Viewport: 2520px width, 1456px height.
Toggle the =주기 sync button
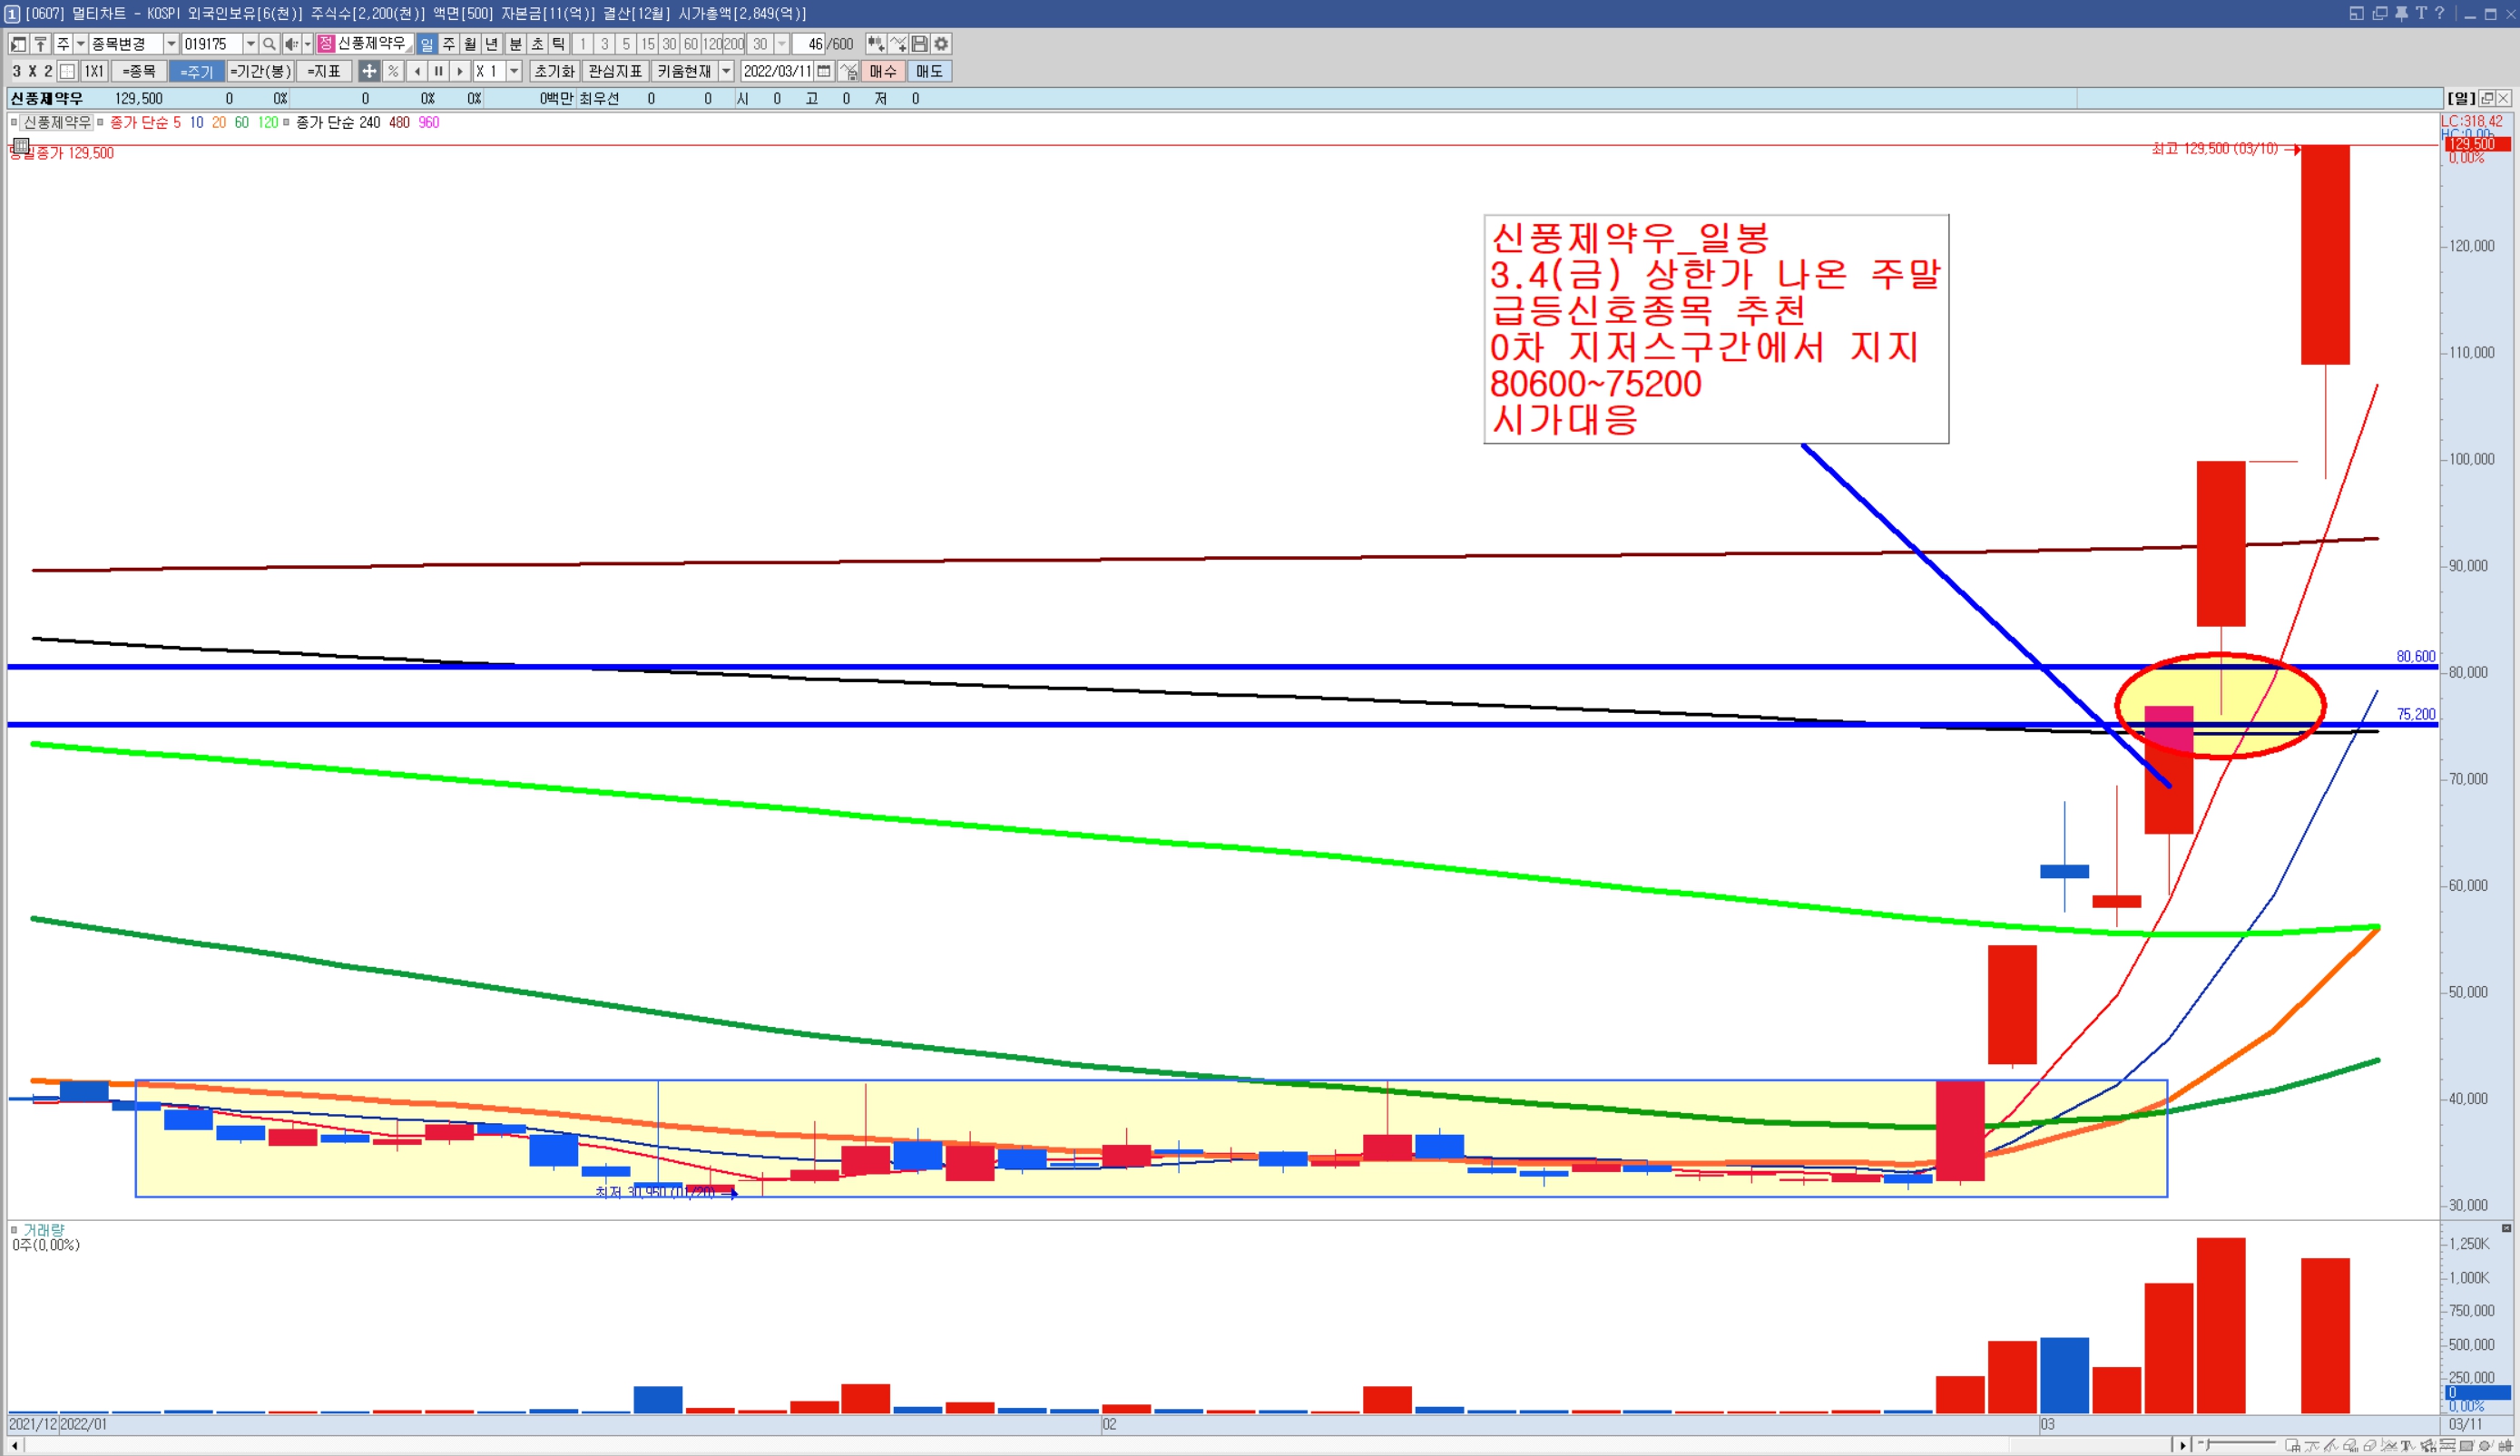tap(196, 71)
